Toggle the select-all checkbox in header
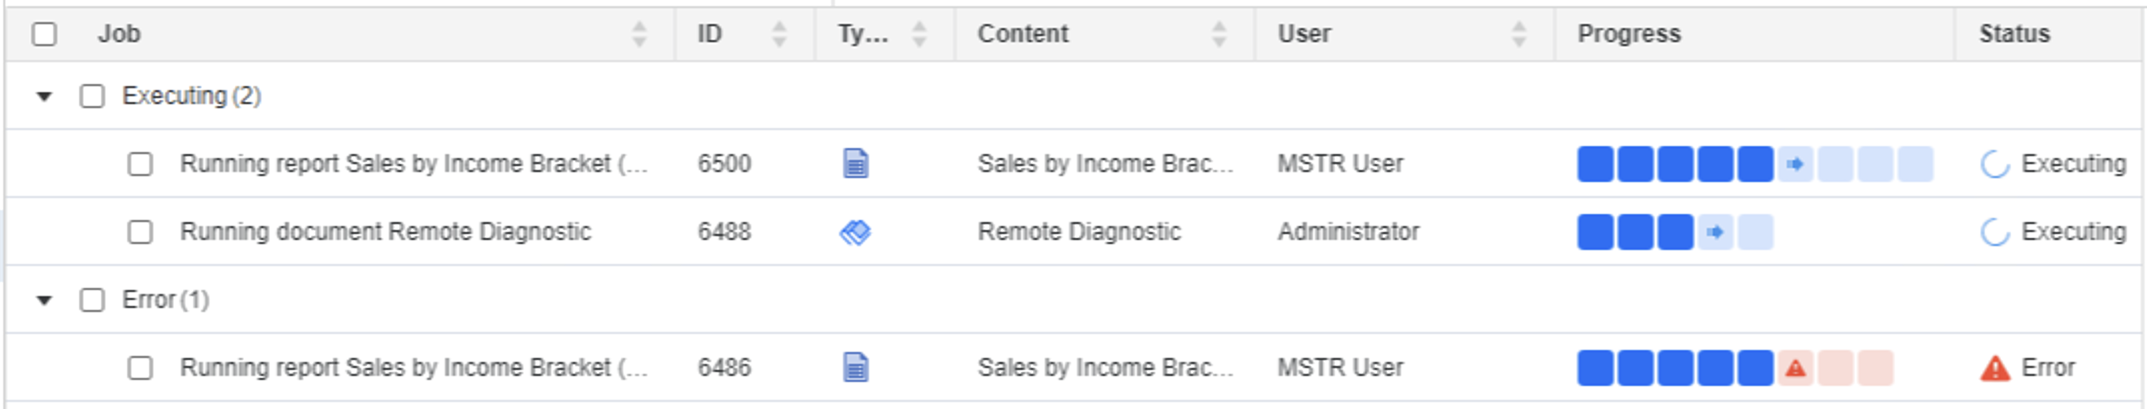The width and height of the screenshot is (2147, 409). pyautogui.click(x=44, y=34)
